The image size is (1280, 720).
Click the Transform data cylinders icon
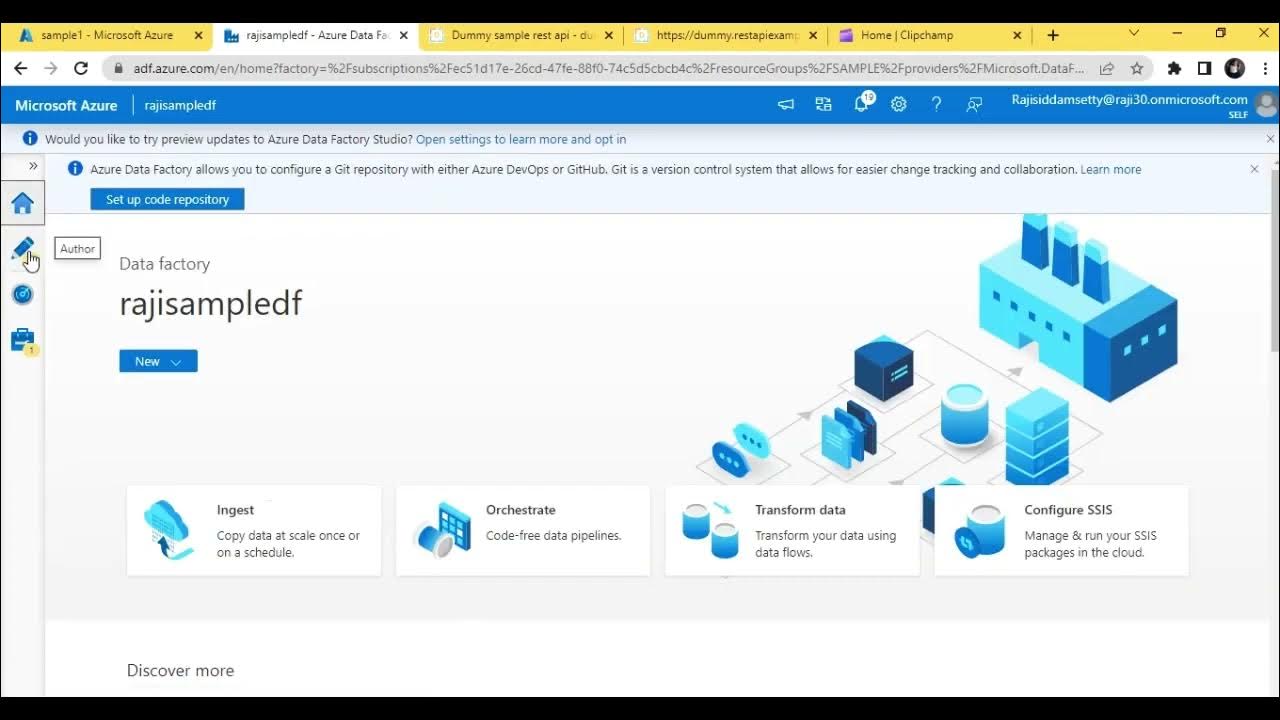point(711,530)
